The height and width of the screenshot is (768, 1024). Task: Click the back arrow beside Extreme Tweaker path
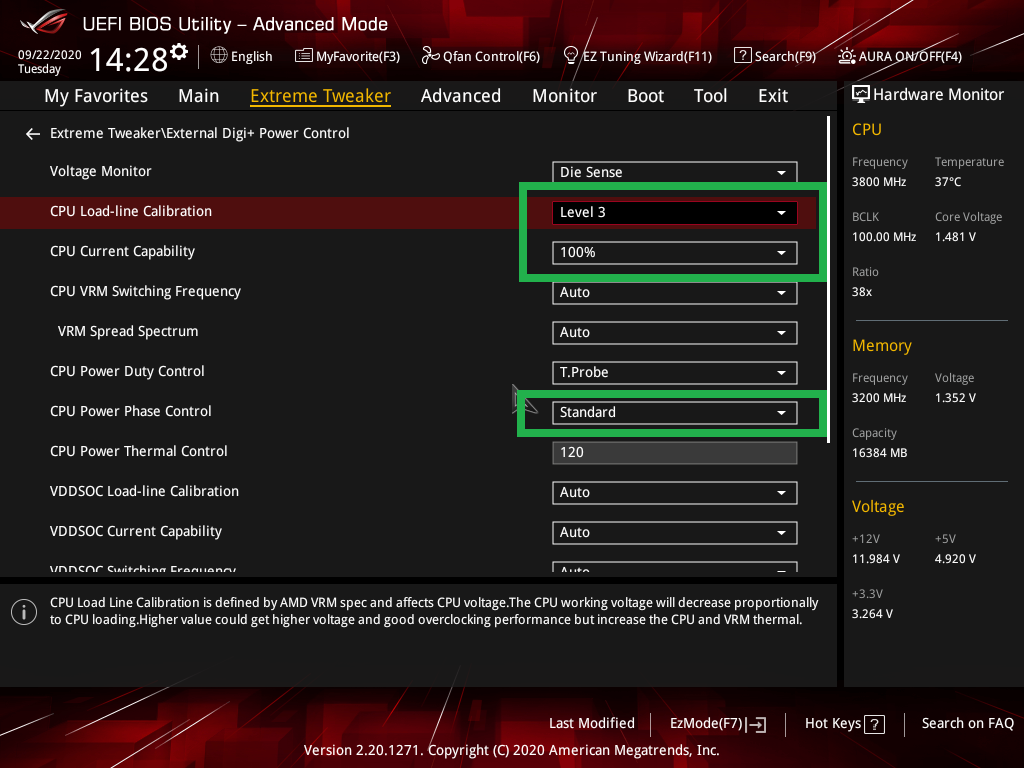33,134
